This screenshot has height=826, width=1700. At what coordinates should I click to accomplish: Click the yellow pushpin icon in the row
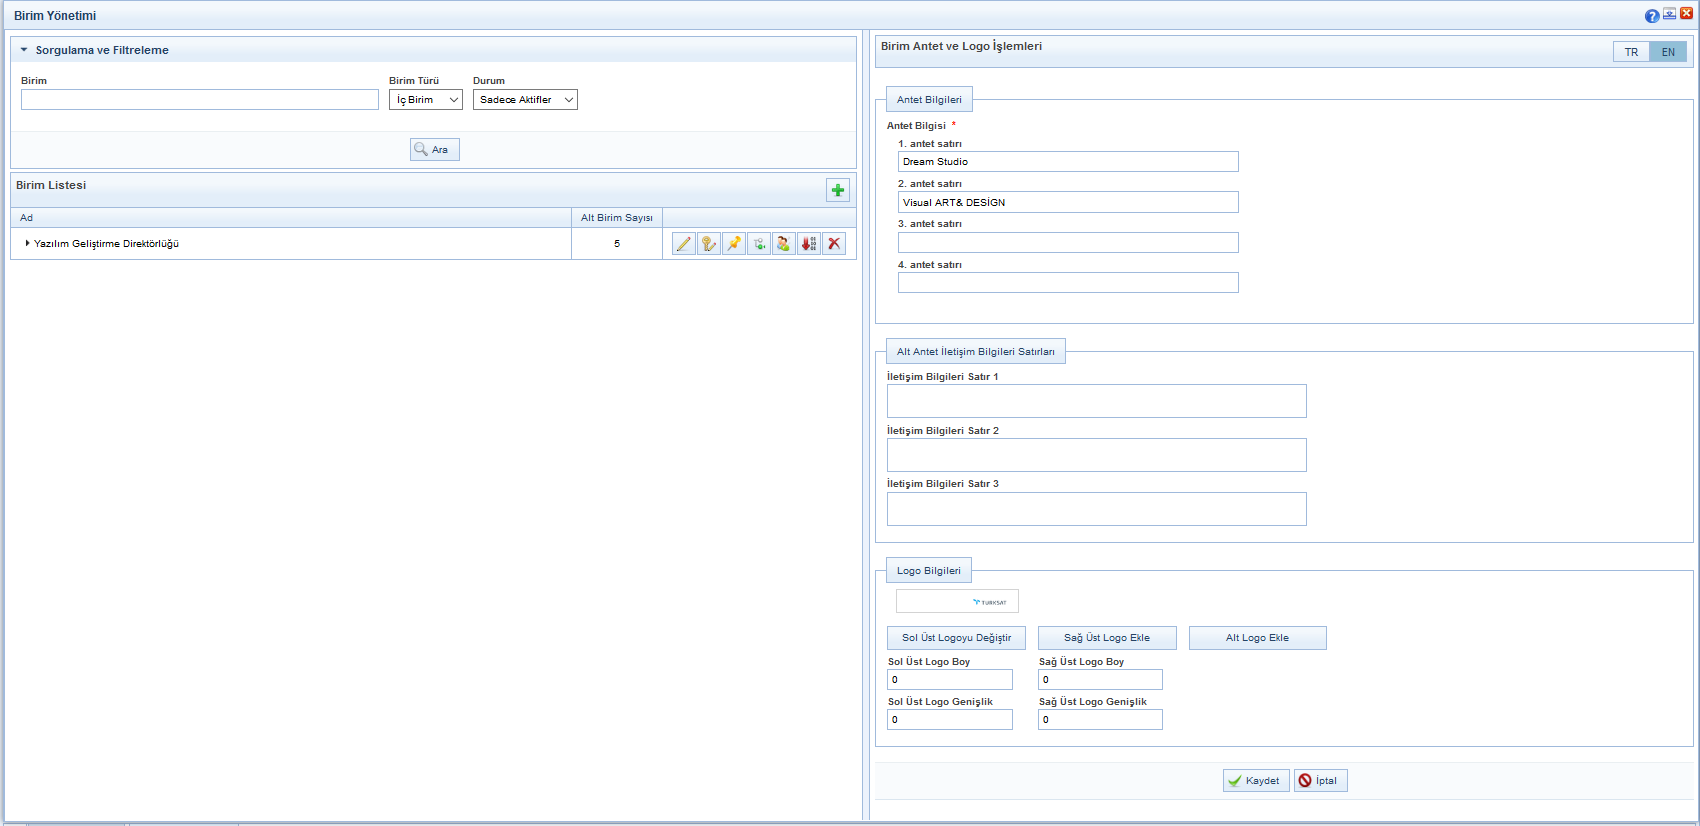(x=734, y=244)
